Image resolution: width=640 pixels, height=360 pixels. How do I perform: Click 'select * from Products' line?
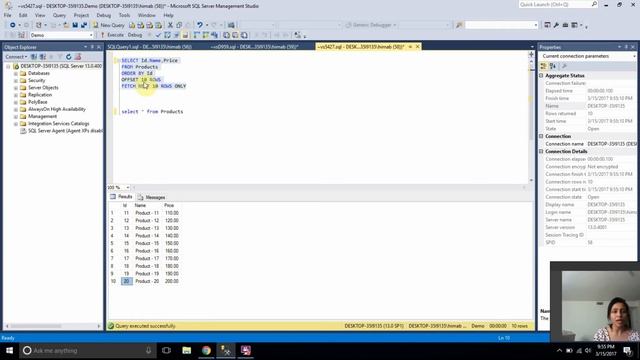(152, 111)
